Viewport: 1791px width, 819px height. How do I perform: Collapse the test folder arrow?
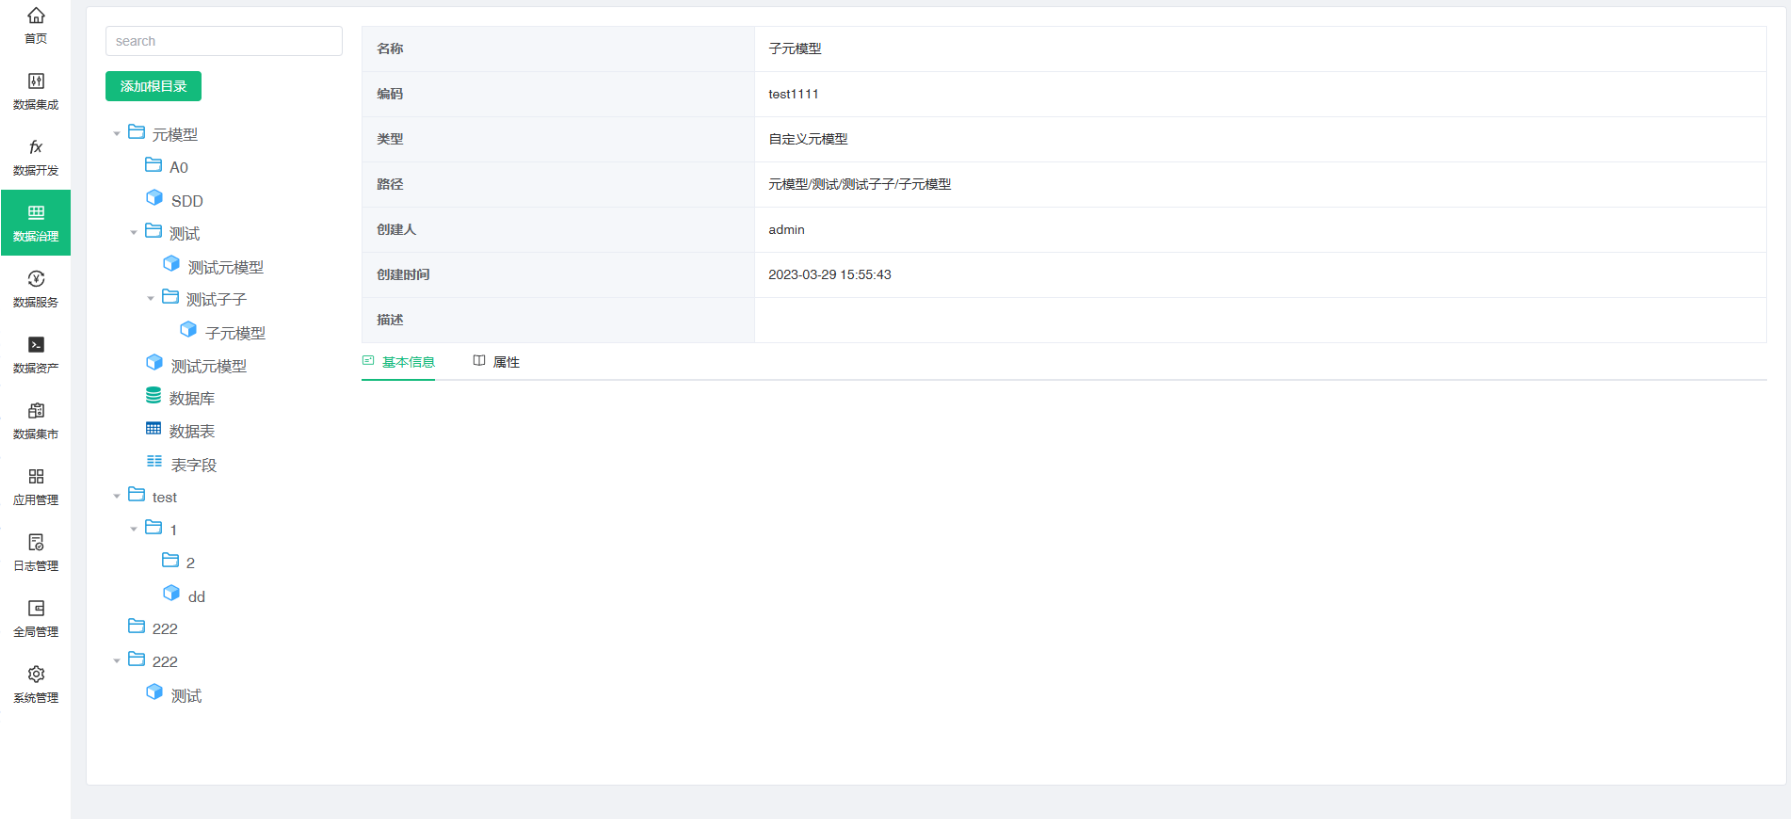pos(117,497)
